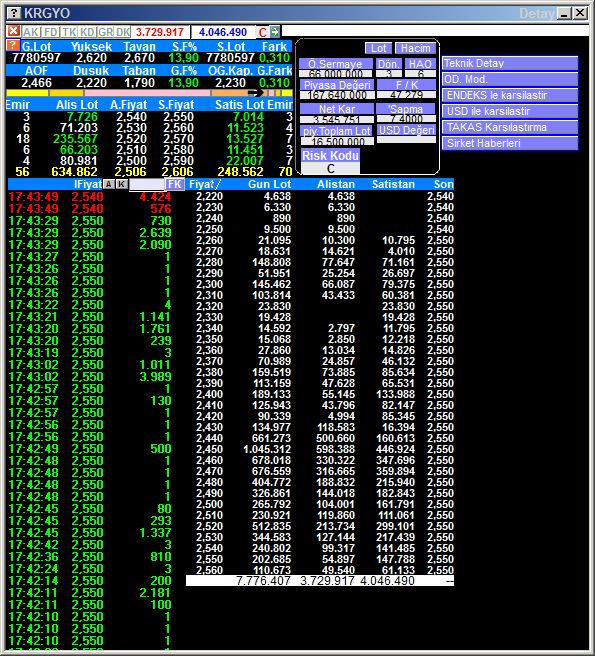
Task: Select the DK toolbar button
Action: (123, 32)
